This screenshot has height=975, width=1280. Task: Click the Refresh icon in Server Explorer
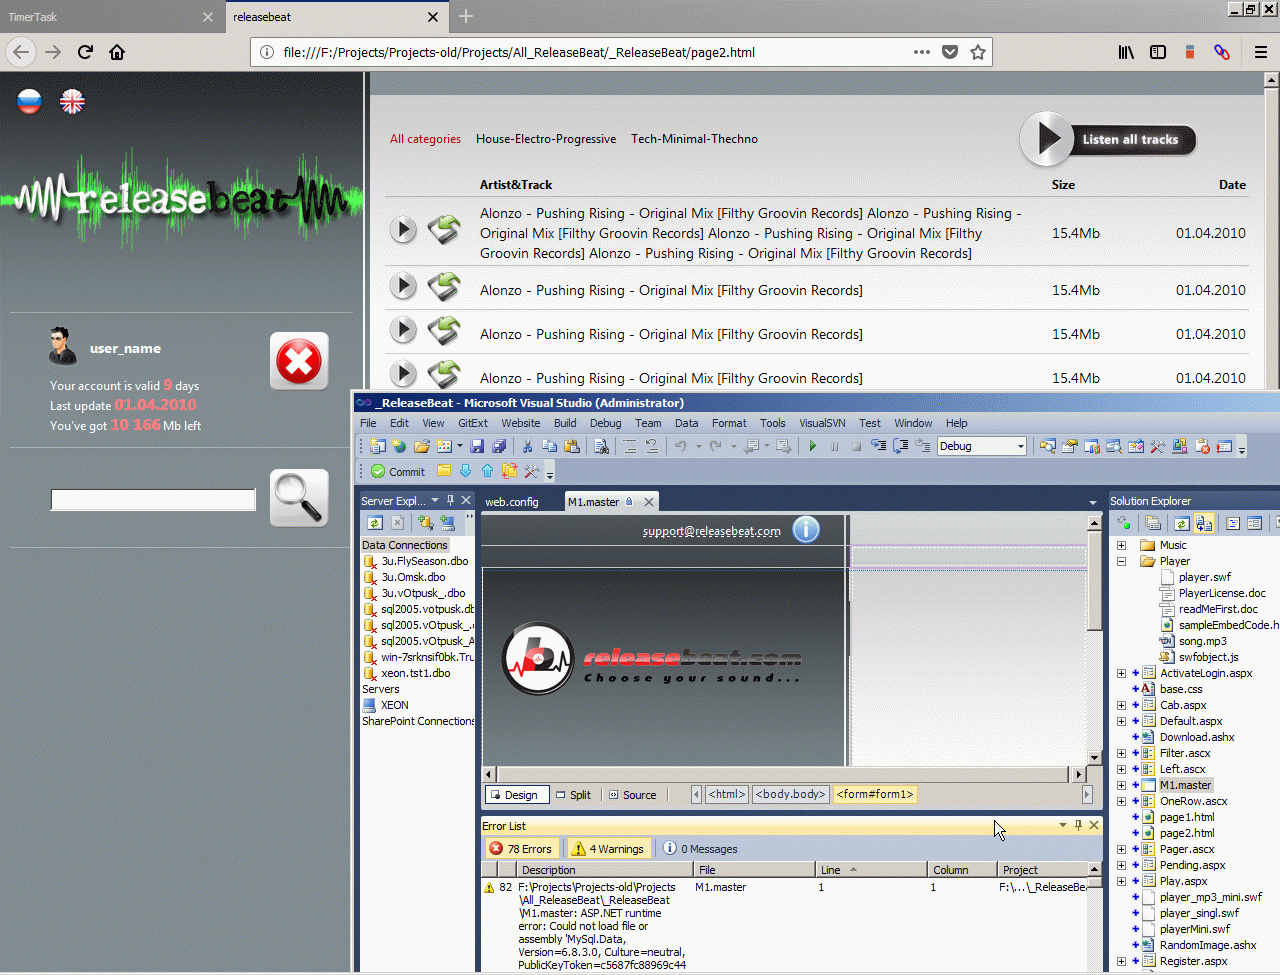[x=375, y=522]
